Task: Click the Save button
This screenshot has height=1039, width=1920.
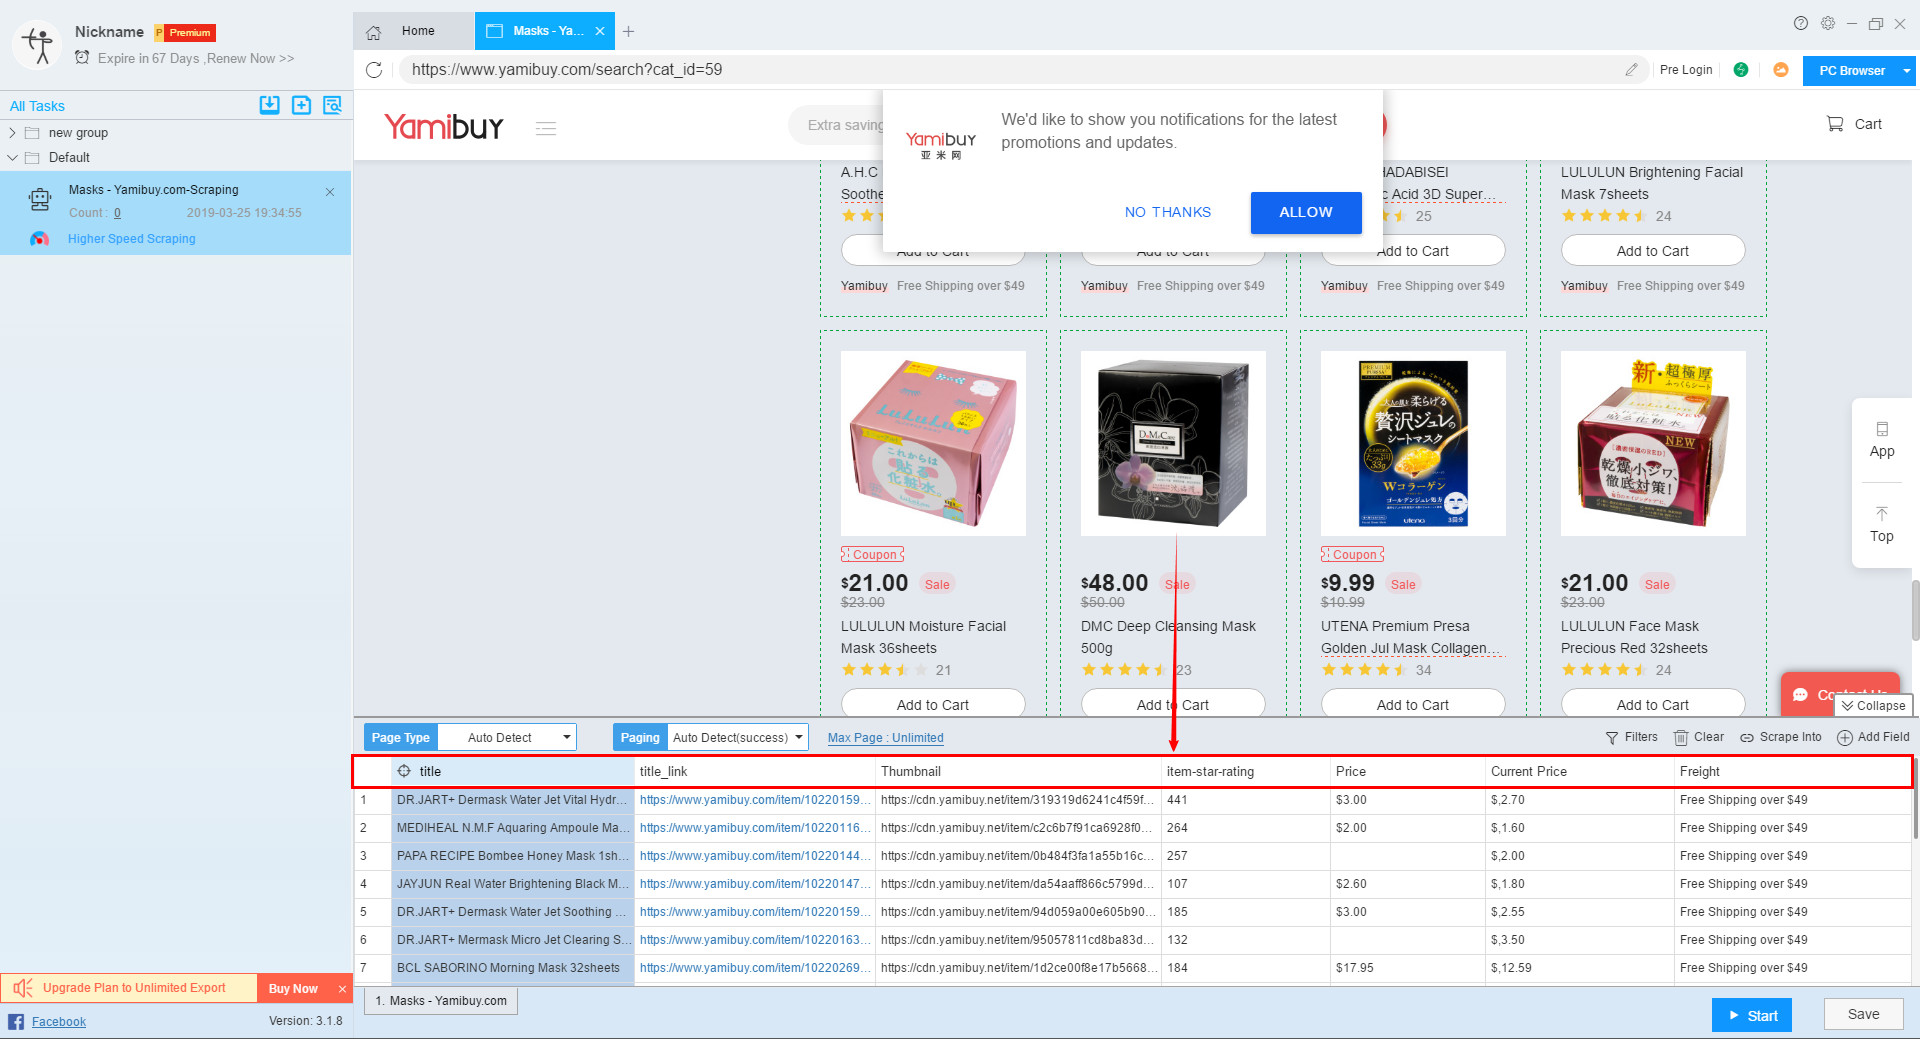Action: (x=1863, y=1014)
